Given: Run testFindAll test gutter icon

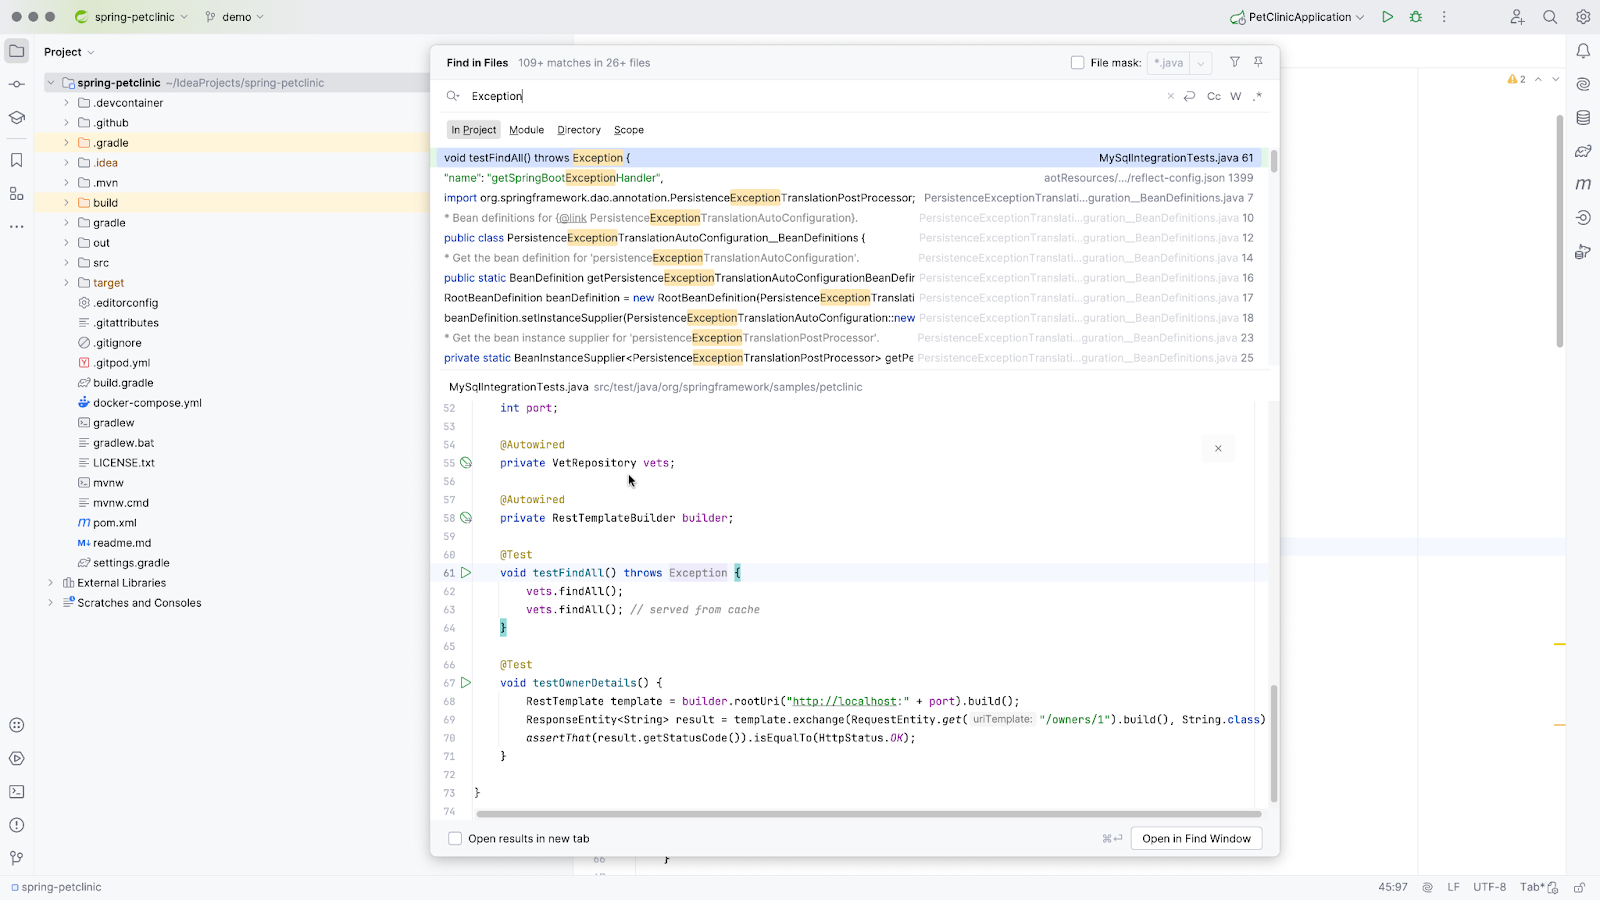Looking at the screenshot, I should click(x=466, y=573).
